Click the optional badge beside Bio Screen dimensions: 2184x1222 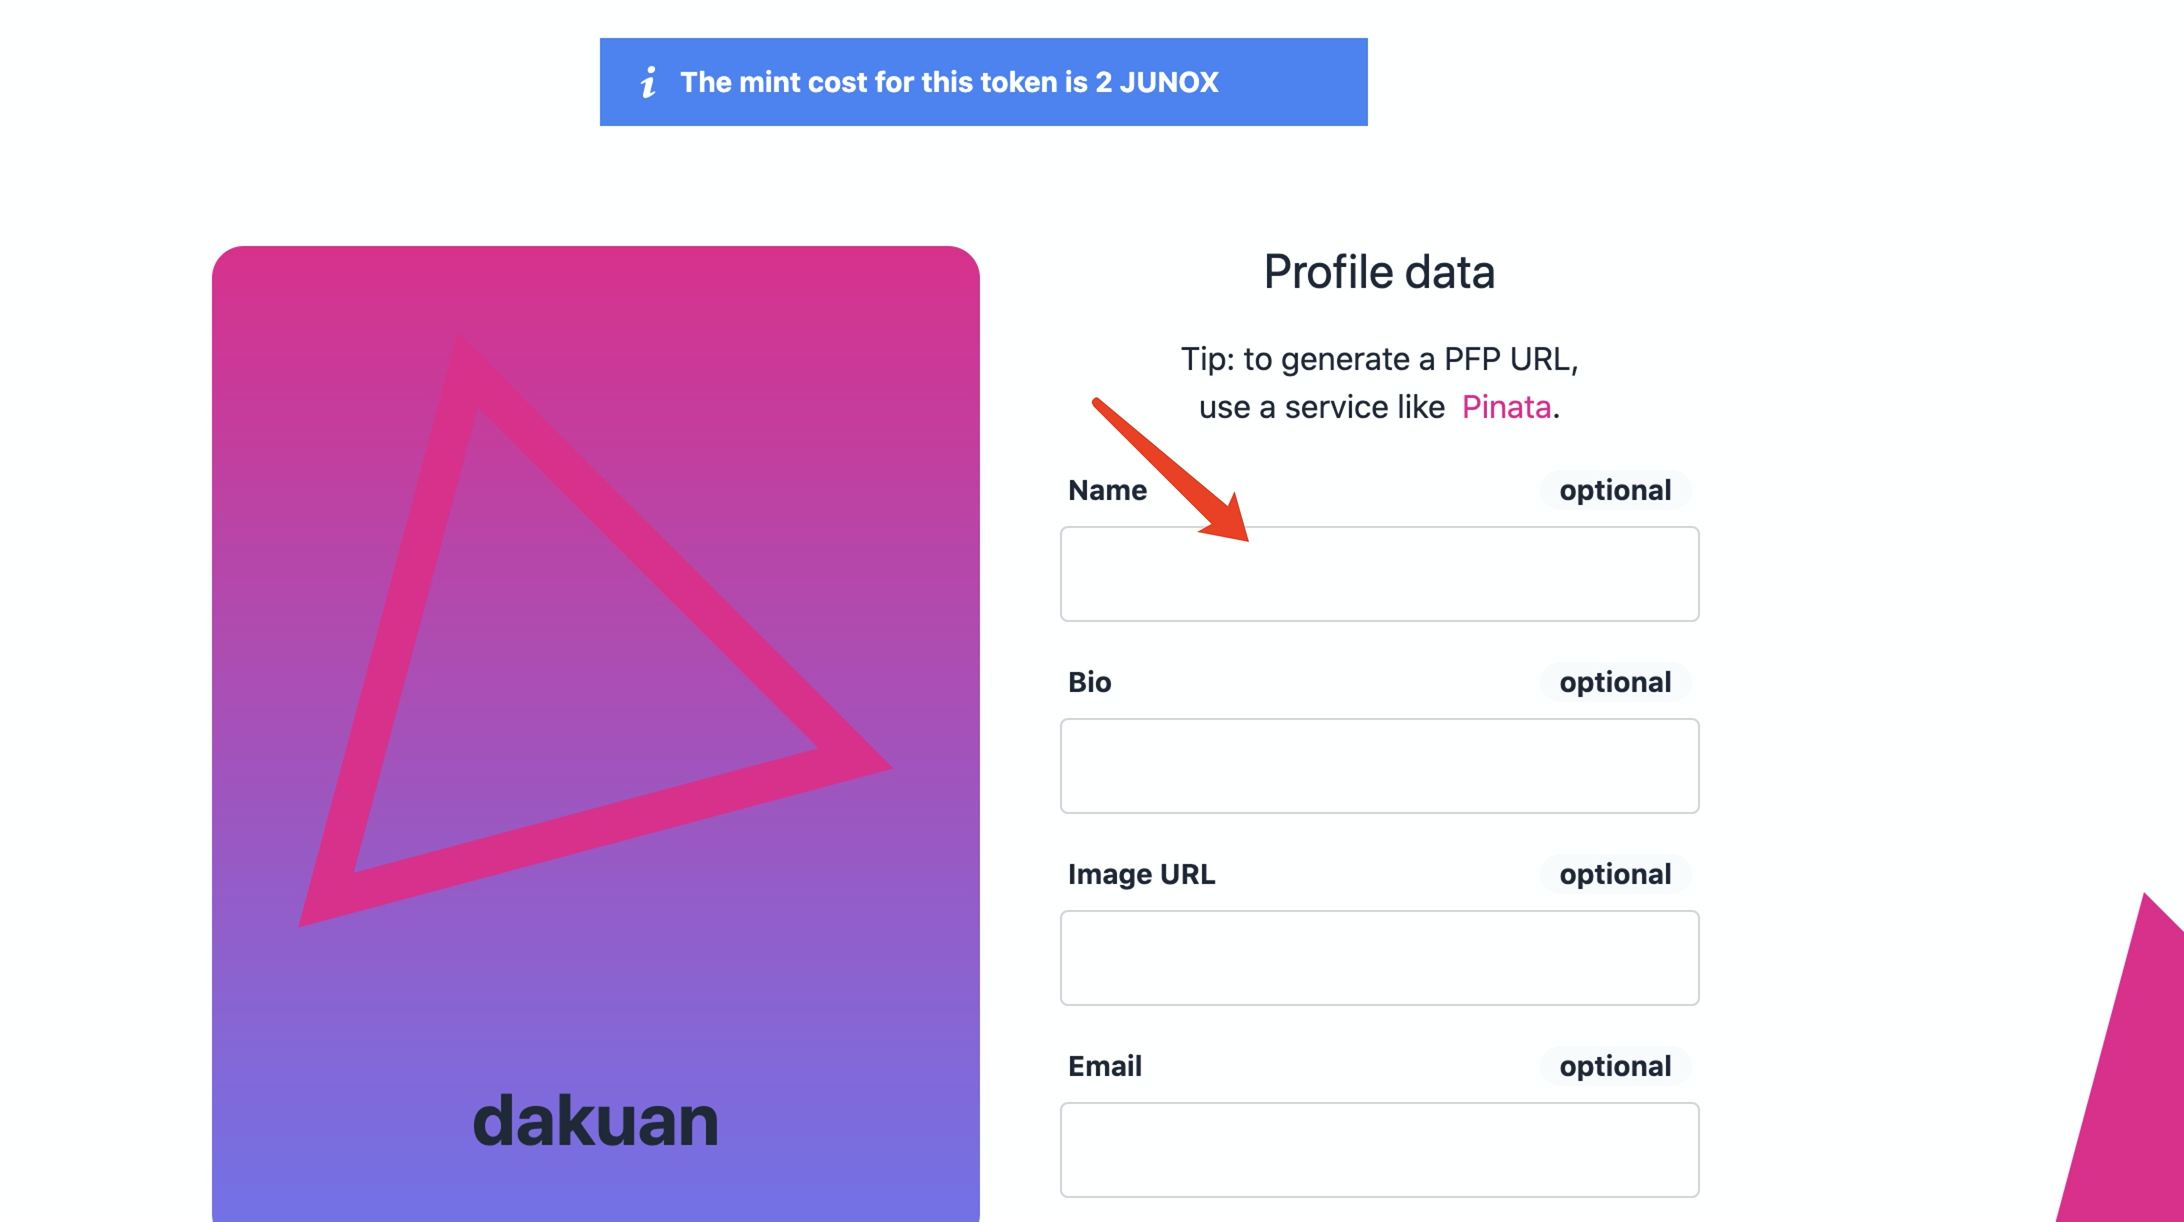click(x=1614, y=682)
